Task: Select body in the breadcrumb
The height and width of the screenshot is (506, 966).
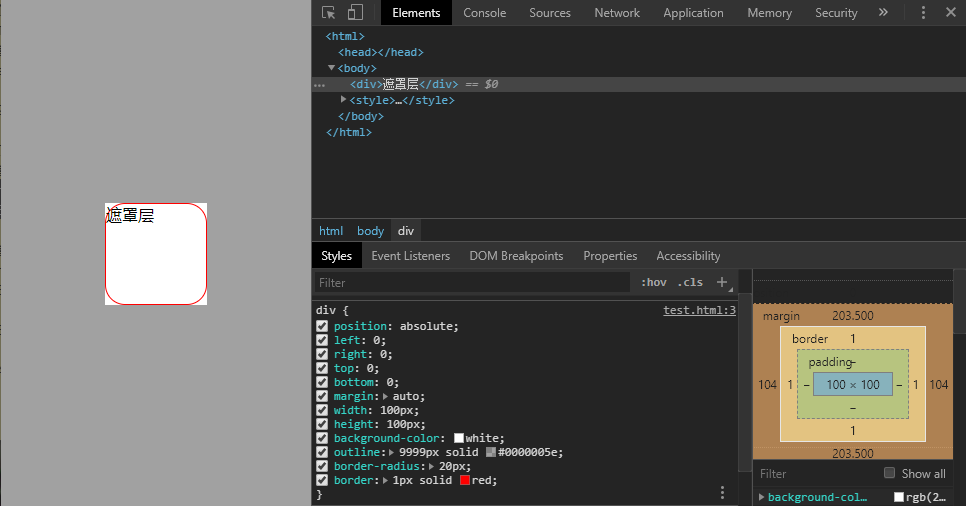Action: [x=370, y=231]
